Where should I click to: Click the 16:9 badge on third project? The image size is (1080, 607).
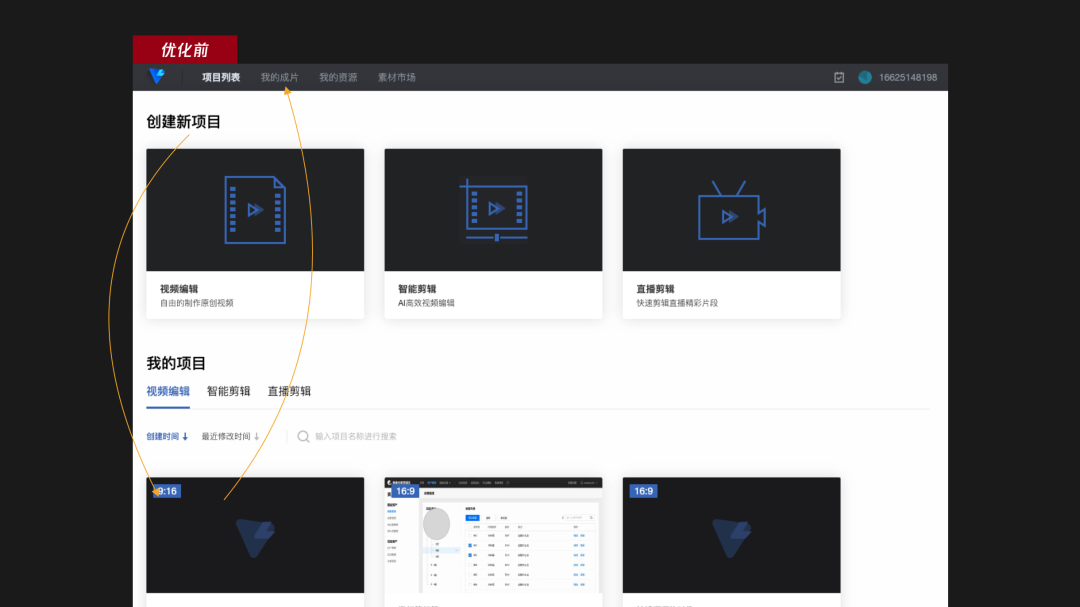(x=644, y=491)
